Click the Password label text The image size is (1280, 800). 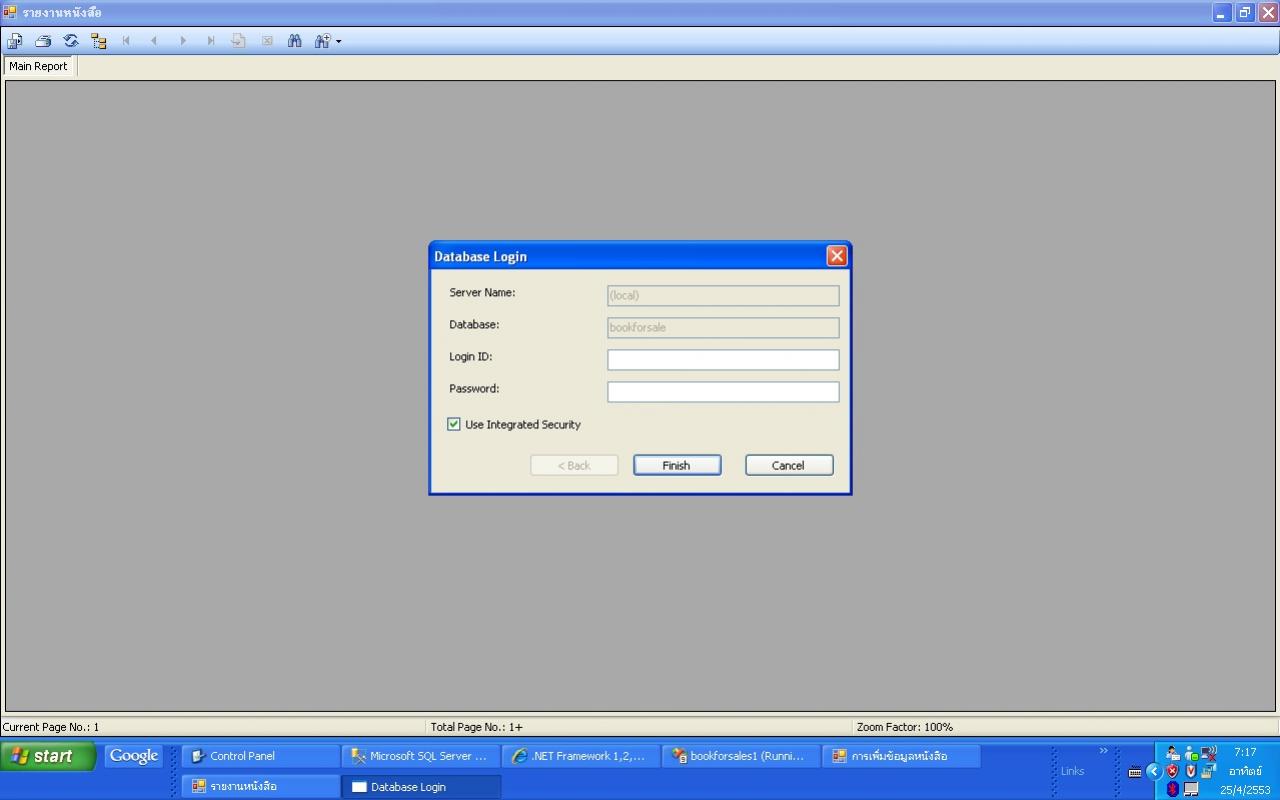[474, 389]
